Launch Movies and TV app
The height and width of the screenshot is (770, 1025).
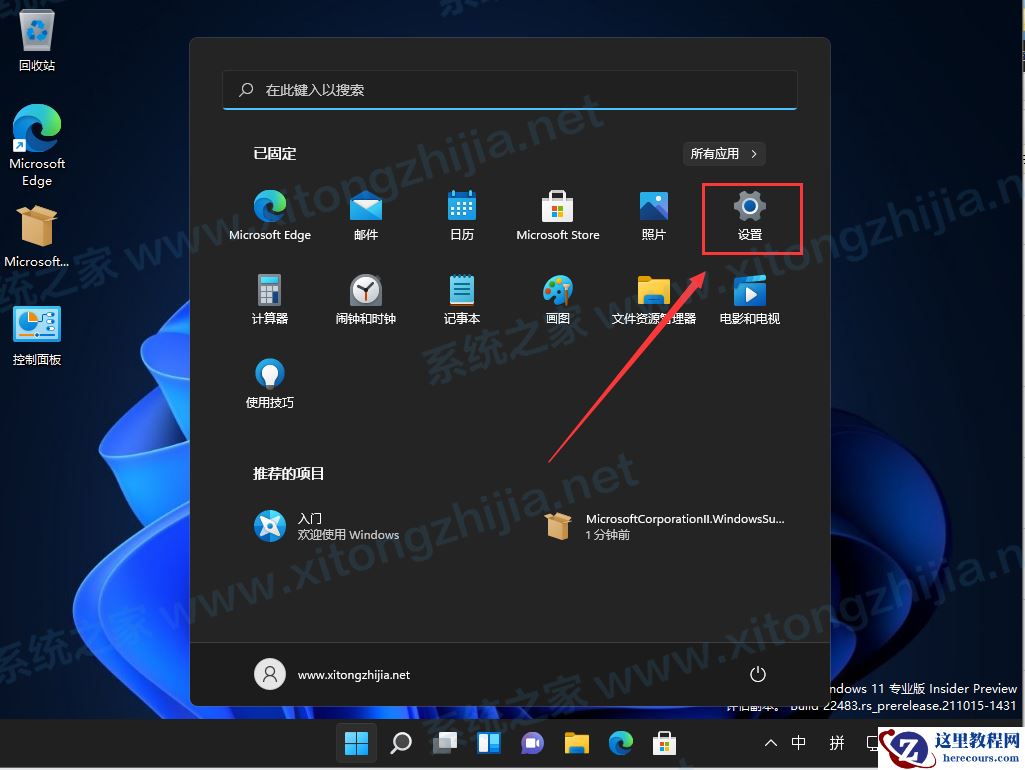pyautogui.click(x=749, y=296)
